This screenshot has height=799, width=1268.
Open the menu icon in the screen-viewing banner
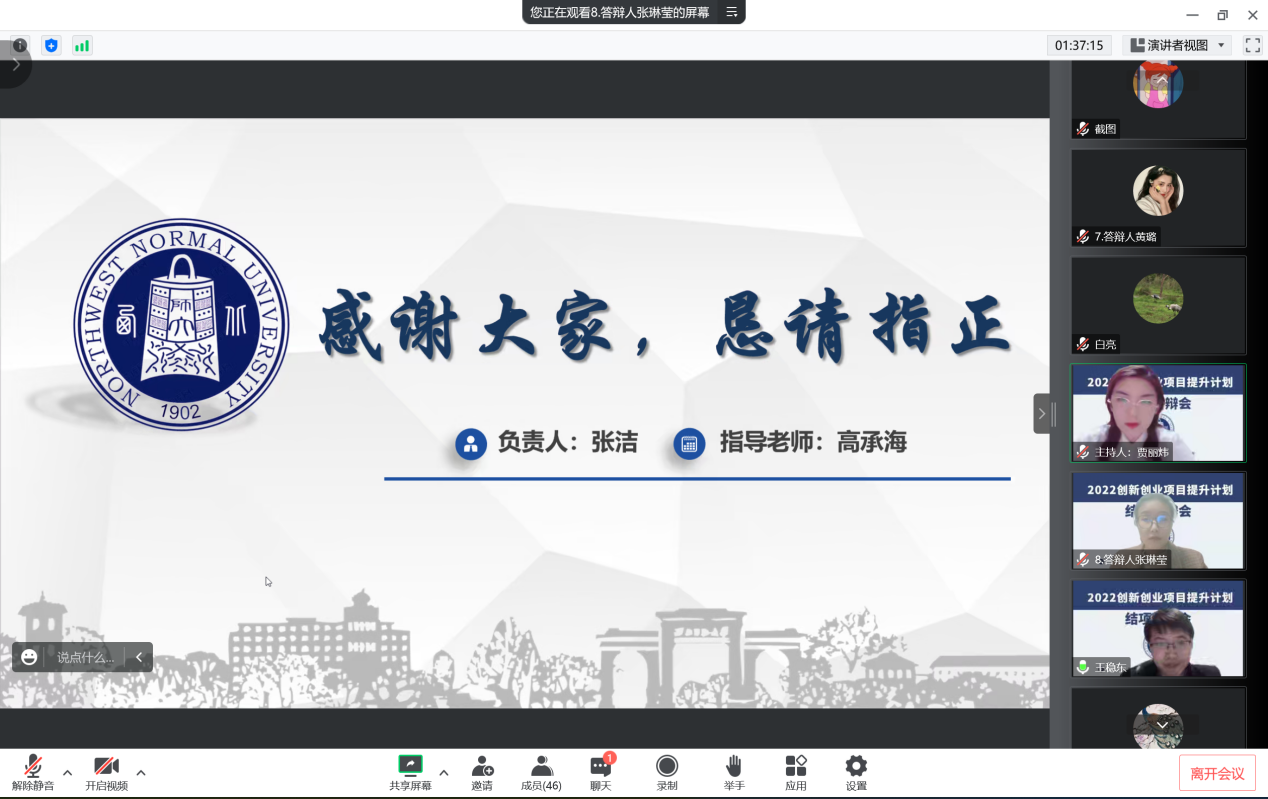pyautogui.click(x=732, y=12)
